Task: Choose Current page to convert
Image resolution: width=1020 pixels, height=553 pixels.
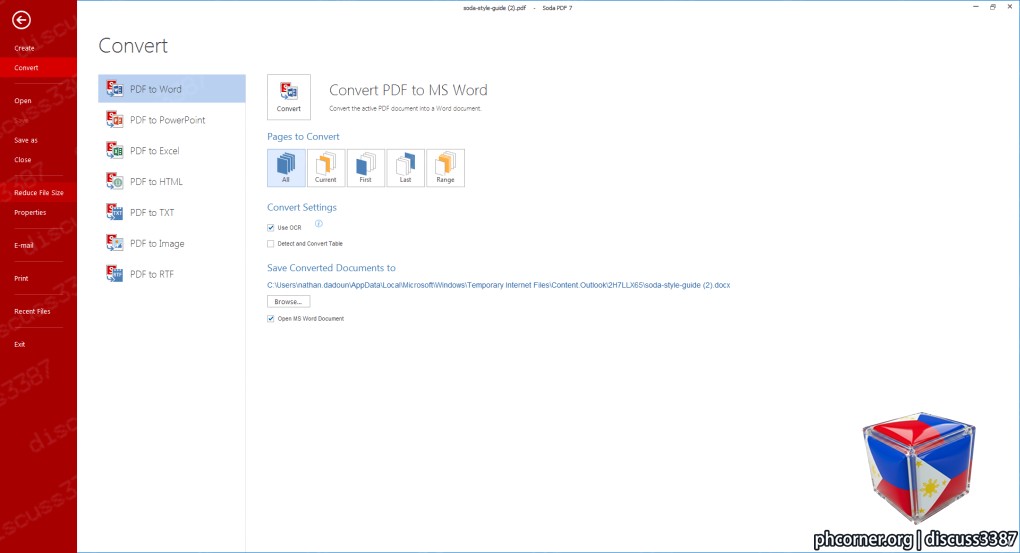Action: click(326, 168)
